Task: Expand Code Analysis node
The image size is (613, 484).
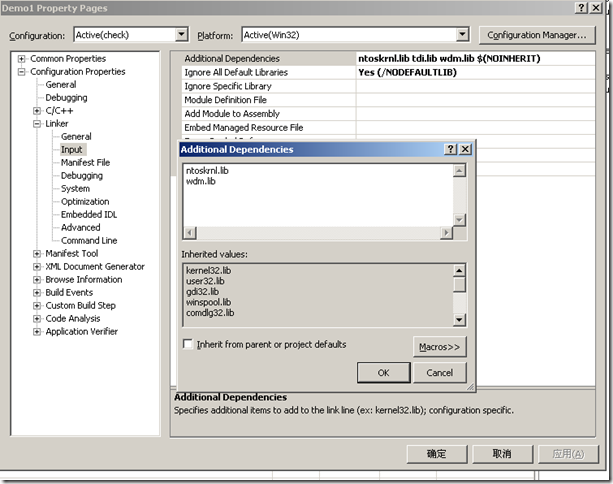Action: (x=37, y=319)
